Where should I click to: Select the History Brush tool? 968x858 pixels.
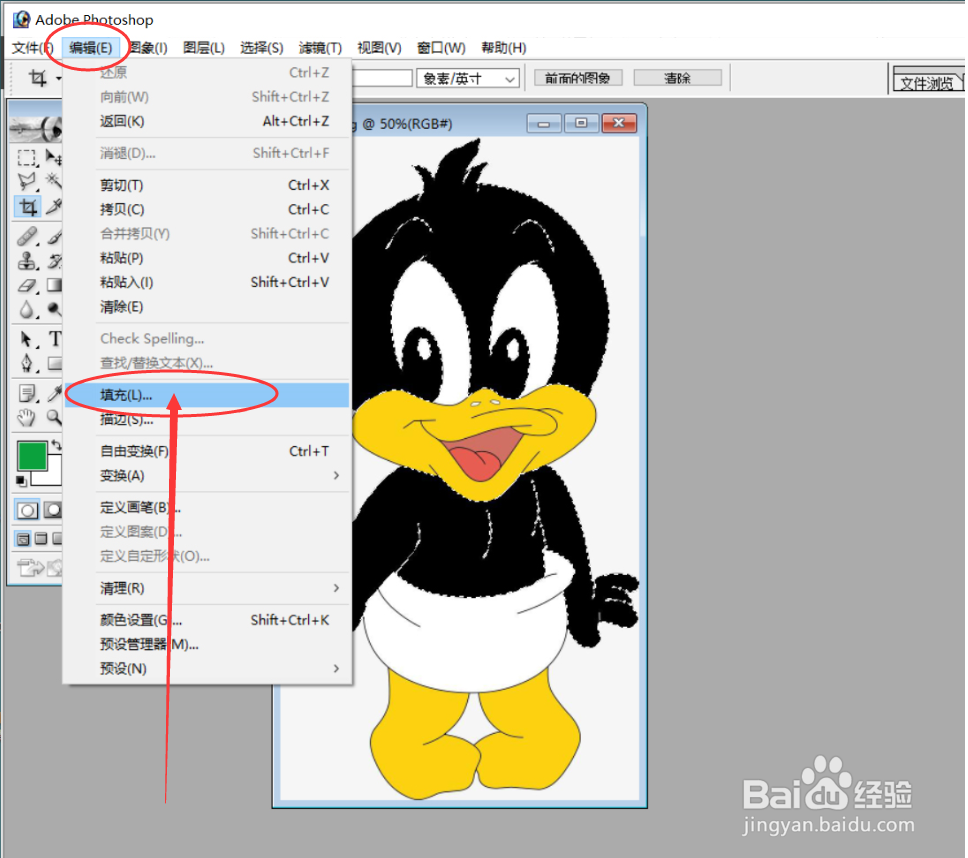[x=54, y=261]
